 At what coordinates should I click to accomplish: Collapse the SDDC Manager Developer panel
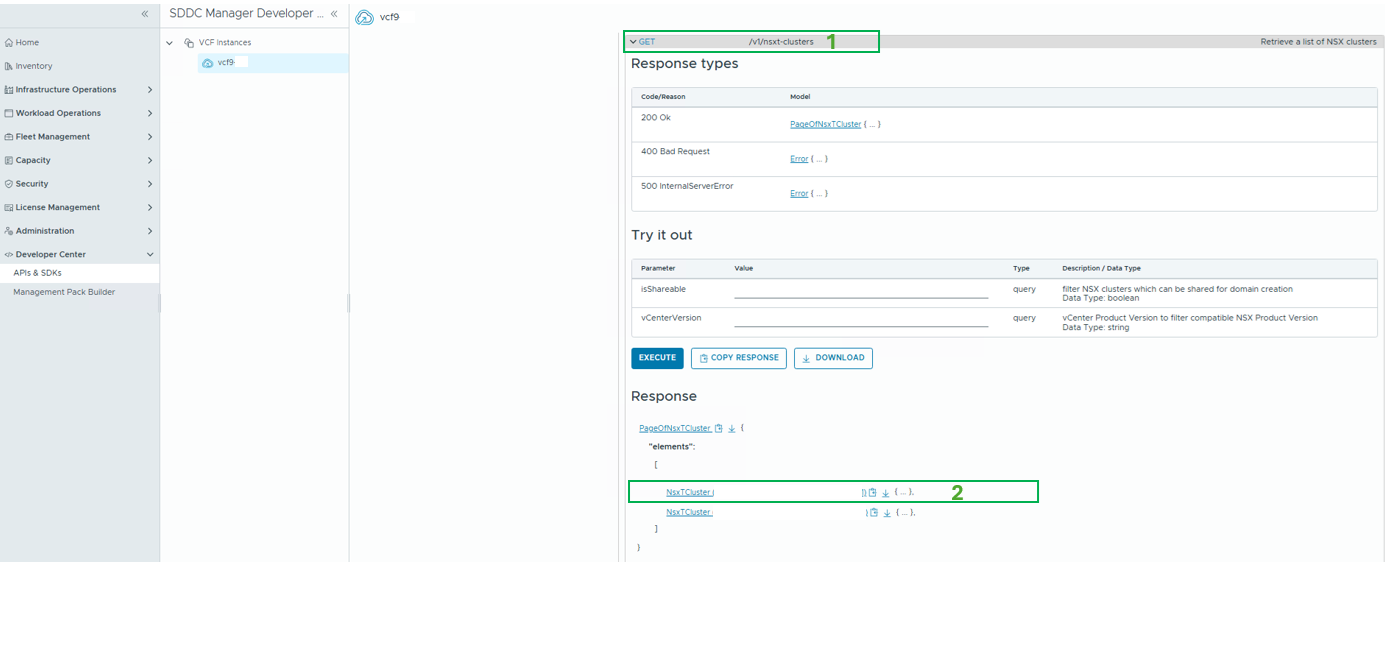pyautogui.click(x=334, y=14)
